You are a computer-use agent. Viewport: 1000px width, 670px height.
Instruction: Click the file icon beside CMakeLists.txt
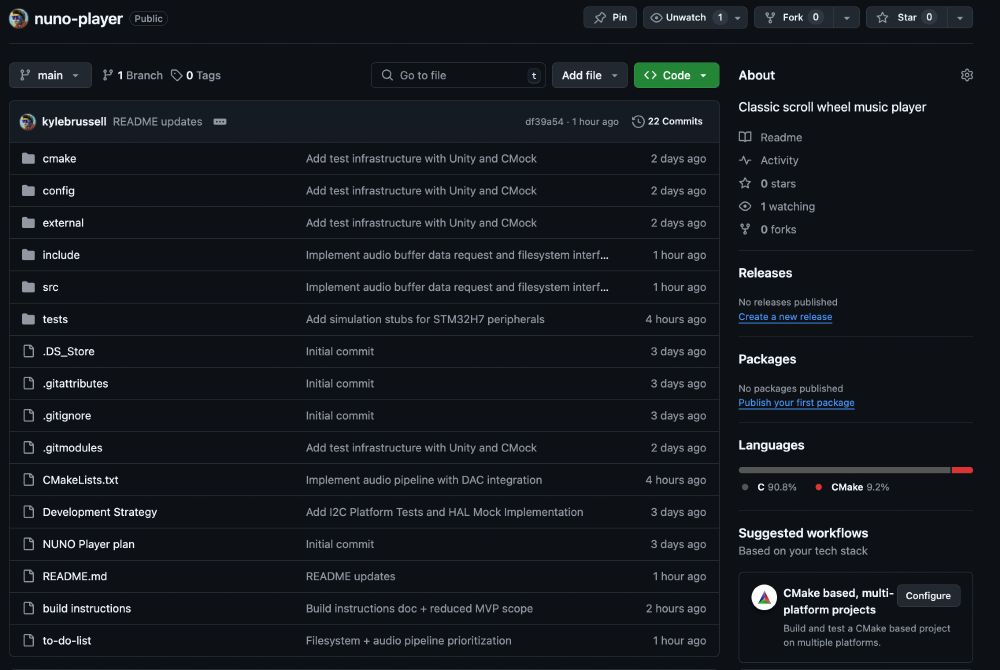click(28, 479)
